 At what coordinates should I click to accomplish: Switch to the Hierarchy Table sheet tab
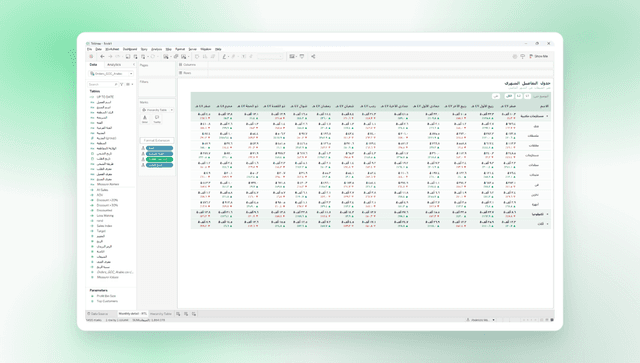tap(160, 314)
